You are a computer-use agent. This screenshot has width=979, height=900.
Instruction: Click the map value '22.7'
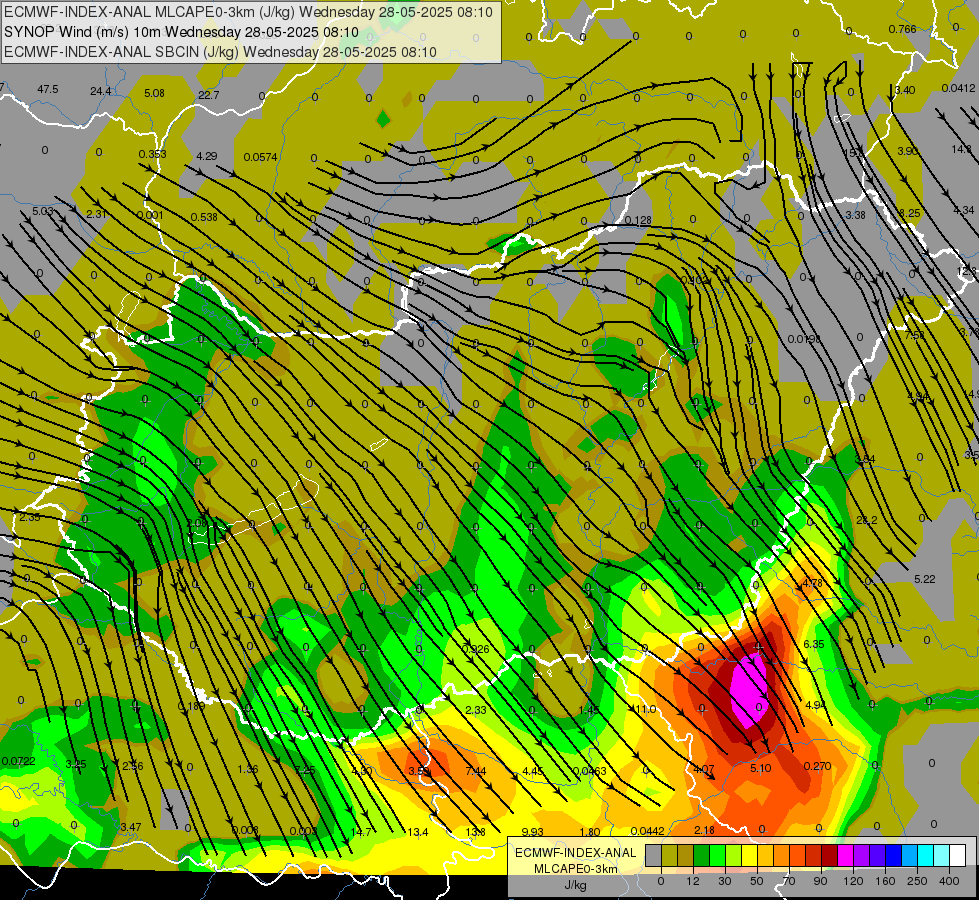point(209,95)
